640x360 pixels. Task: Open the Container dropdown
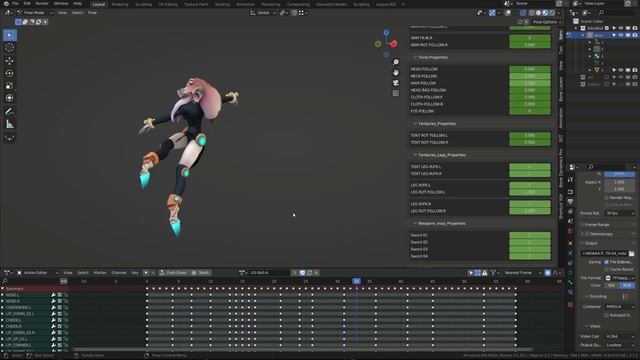[620, 307]
